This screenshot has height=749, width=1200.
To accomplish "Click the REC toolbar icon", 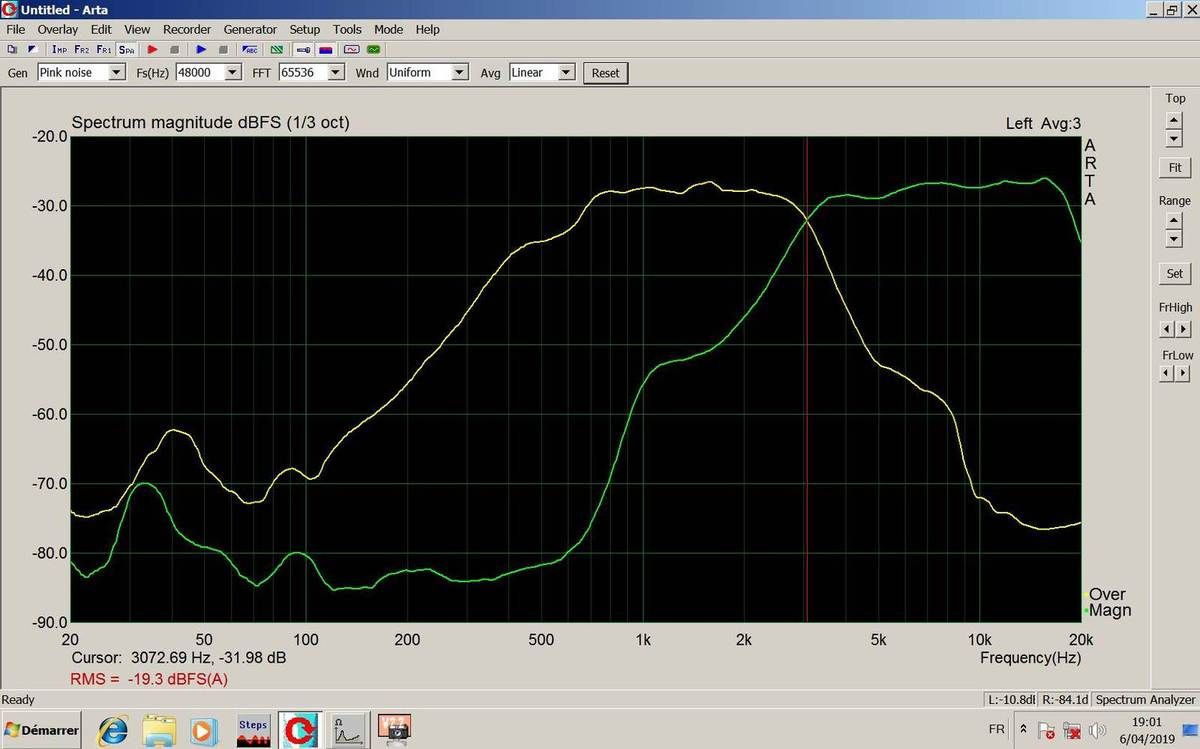I will click(x=250, y=49).
